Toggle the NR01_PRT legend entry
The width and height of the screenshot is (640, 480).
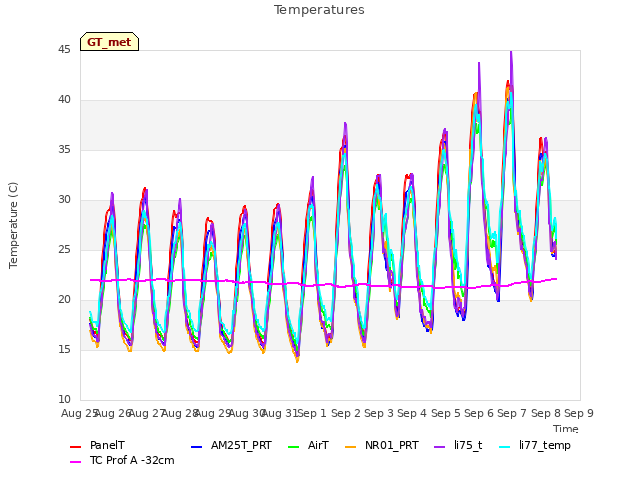pyautogui.click(x=382, y=445)
